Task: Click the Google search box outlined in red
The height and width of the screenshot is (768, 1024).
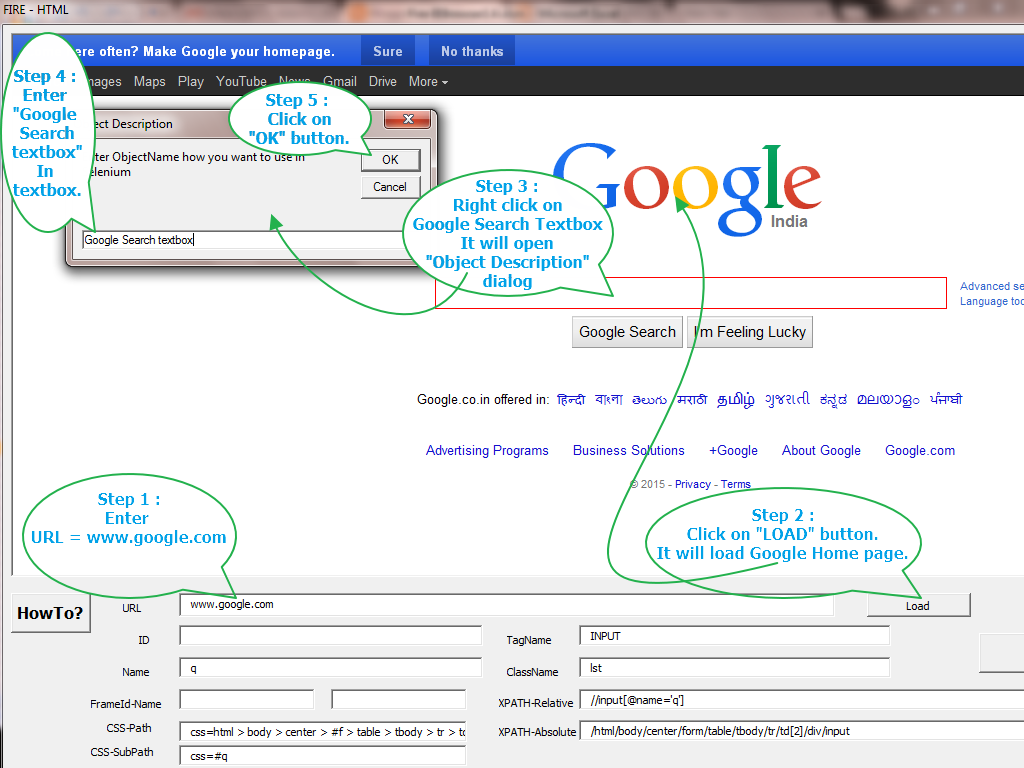Action: point(691,293)
